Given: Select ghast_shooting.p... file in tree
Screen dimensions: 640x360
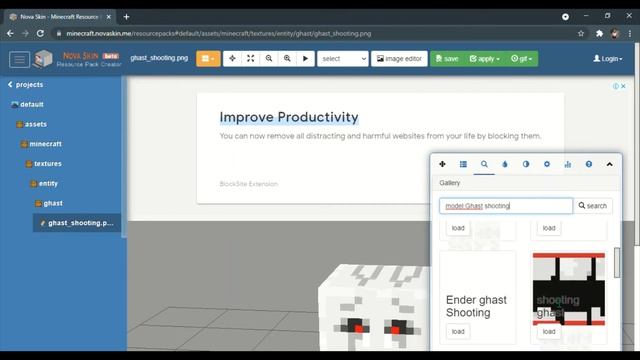Looking at the screenshot, I should [77, 223].
